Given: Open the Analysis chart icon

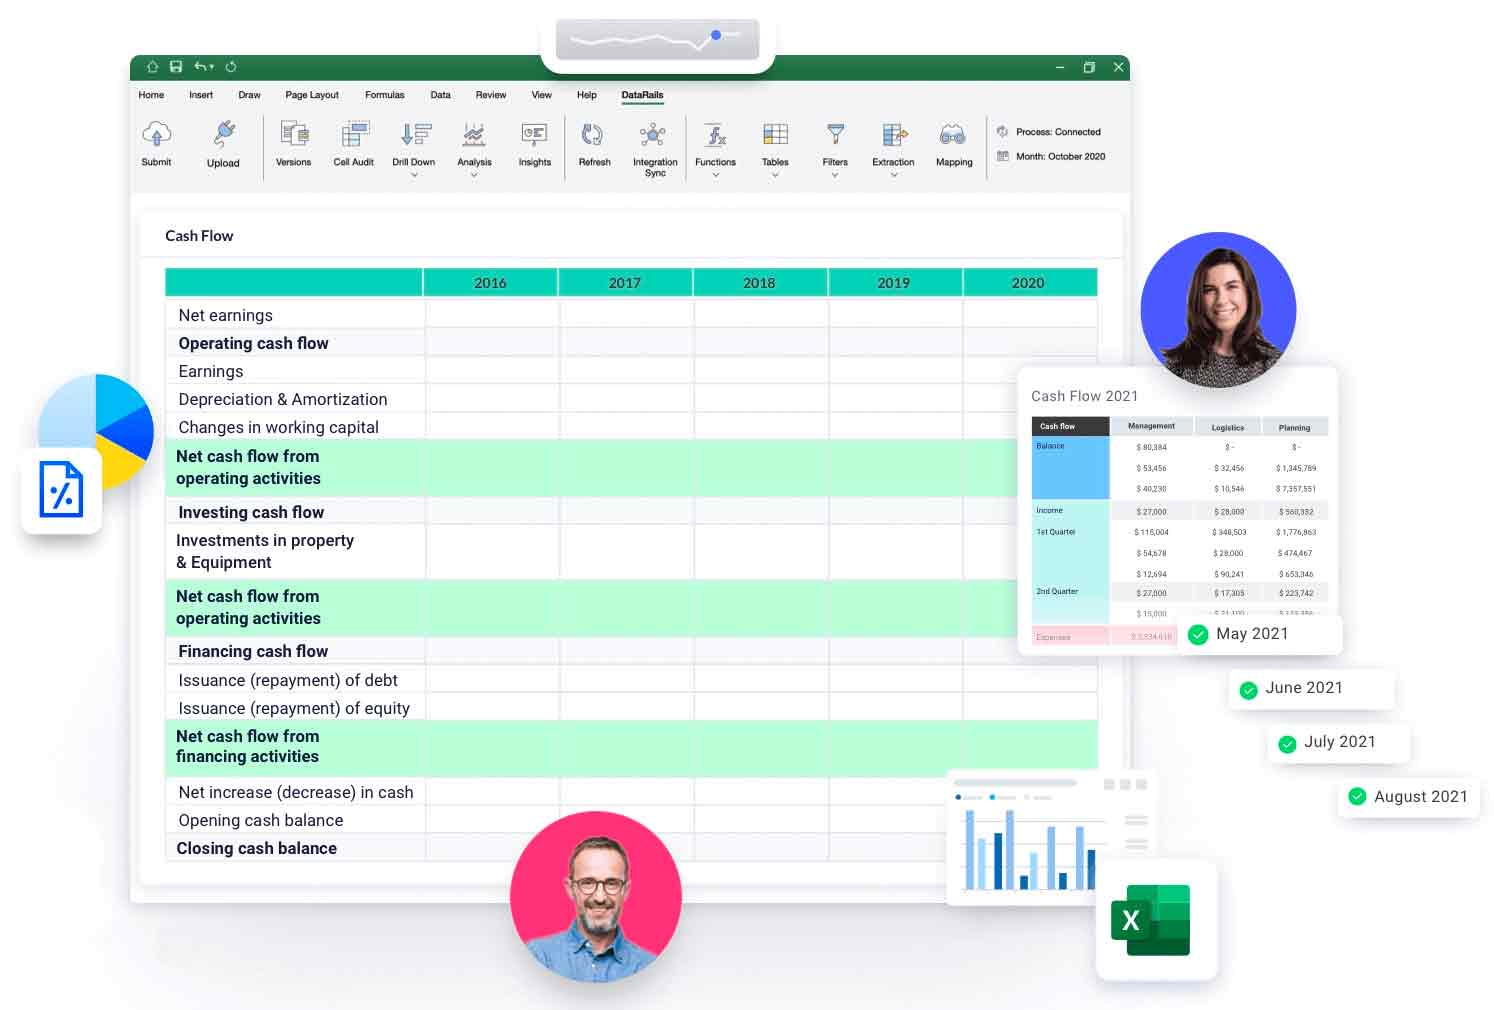Looking at the screenshot, I should pos(474,134).
